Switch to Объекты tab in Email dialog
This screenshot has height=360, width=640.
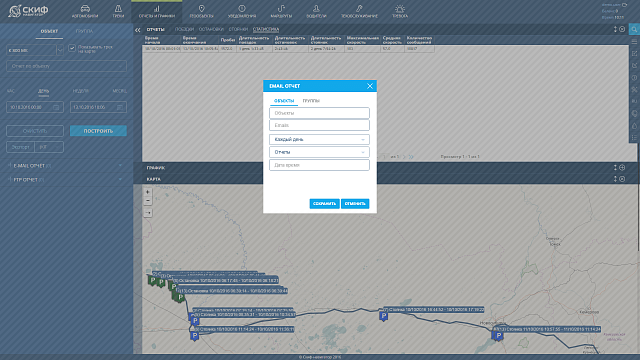click(x=284, y=101)
